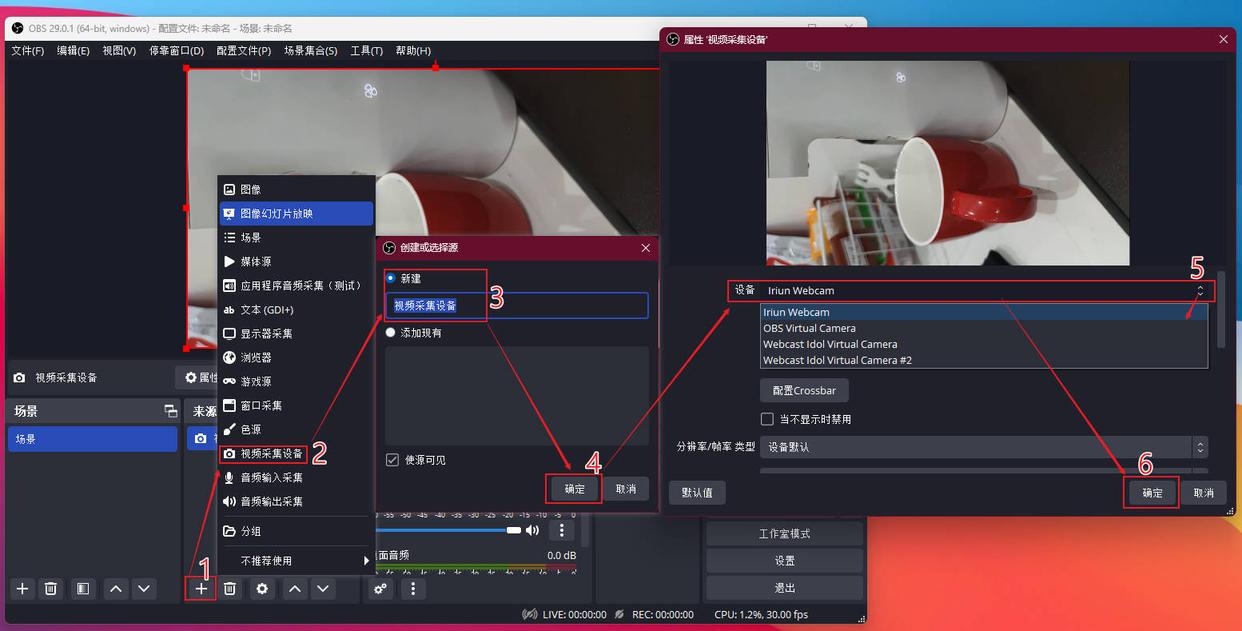Image resolution: width=1242 pixels, height=631 pixels.
Task: Click 默认值 to restore defaults
Action: pos(696,492)
